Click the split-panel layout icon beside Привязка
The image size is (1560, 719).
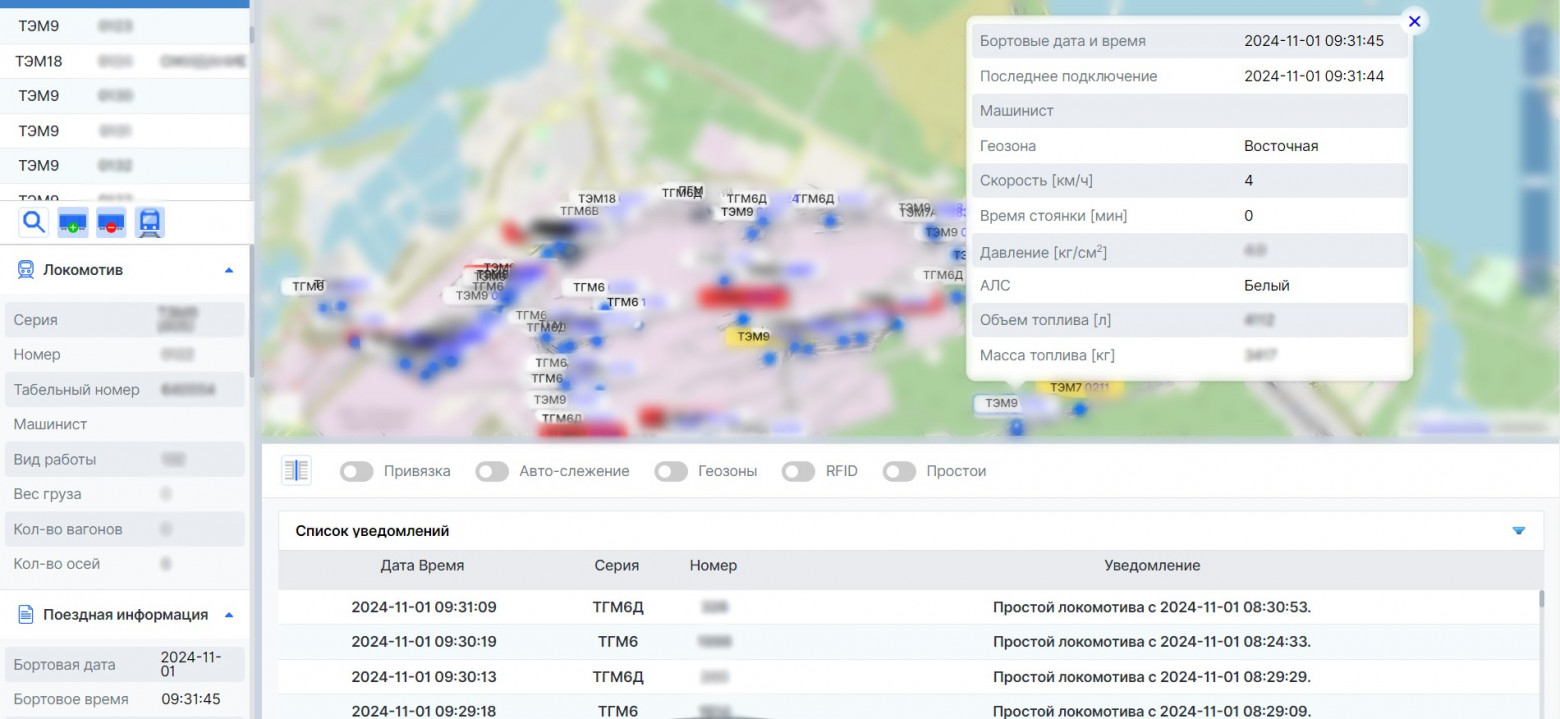point(296,471)
